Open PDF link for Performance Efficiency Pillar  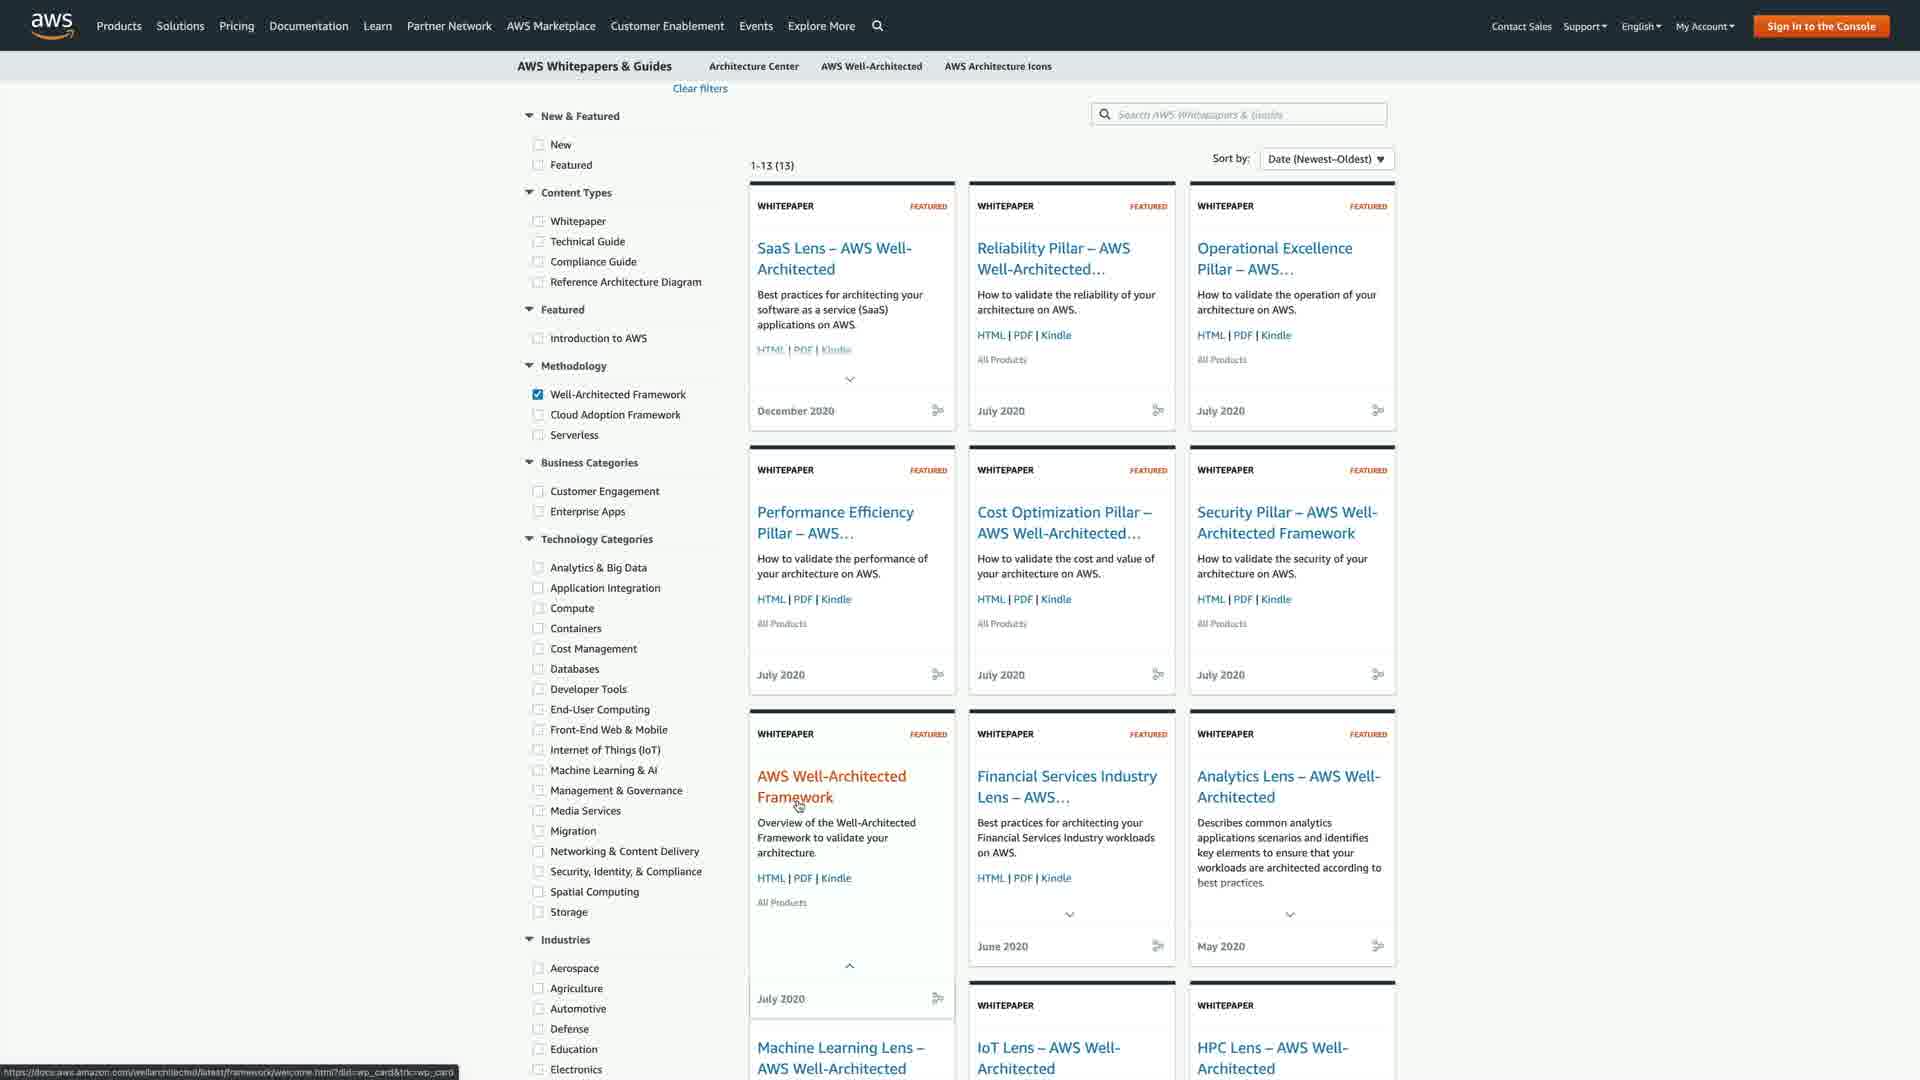802,600
